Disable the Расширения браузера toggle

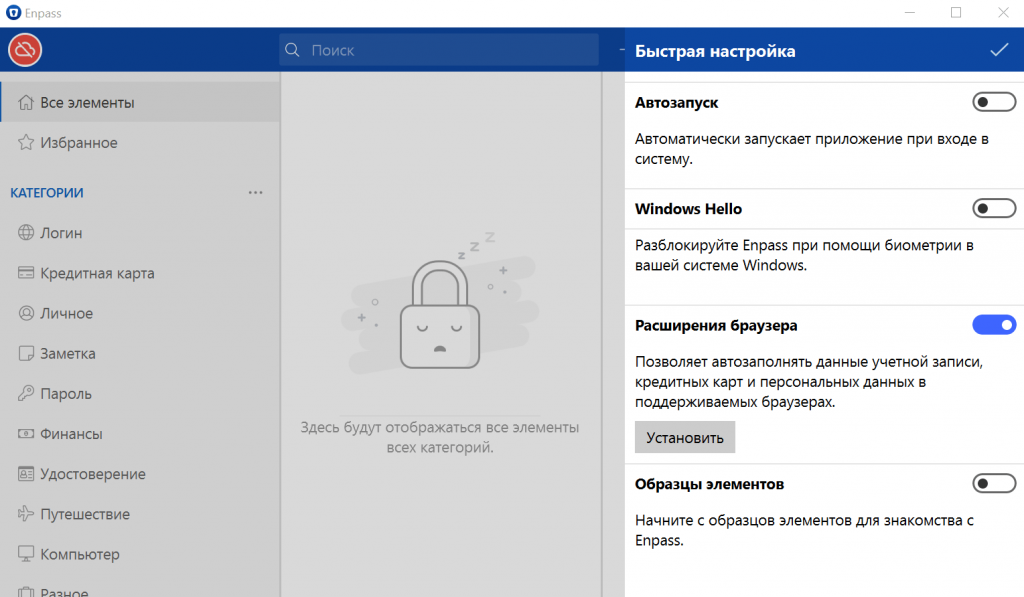pyautogui.click(x=994, y=325)
